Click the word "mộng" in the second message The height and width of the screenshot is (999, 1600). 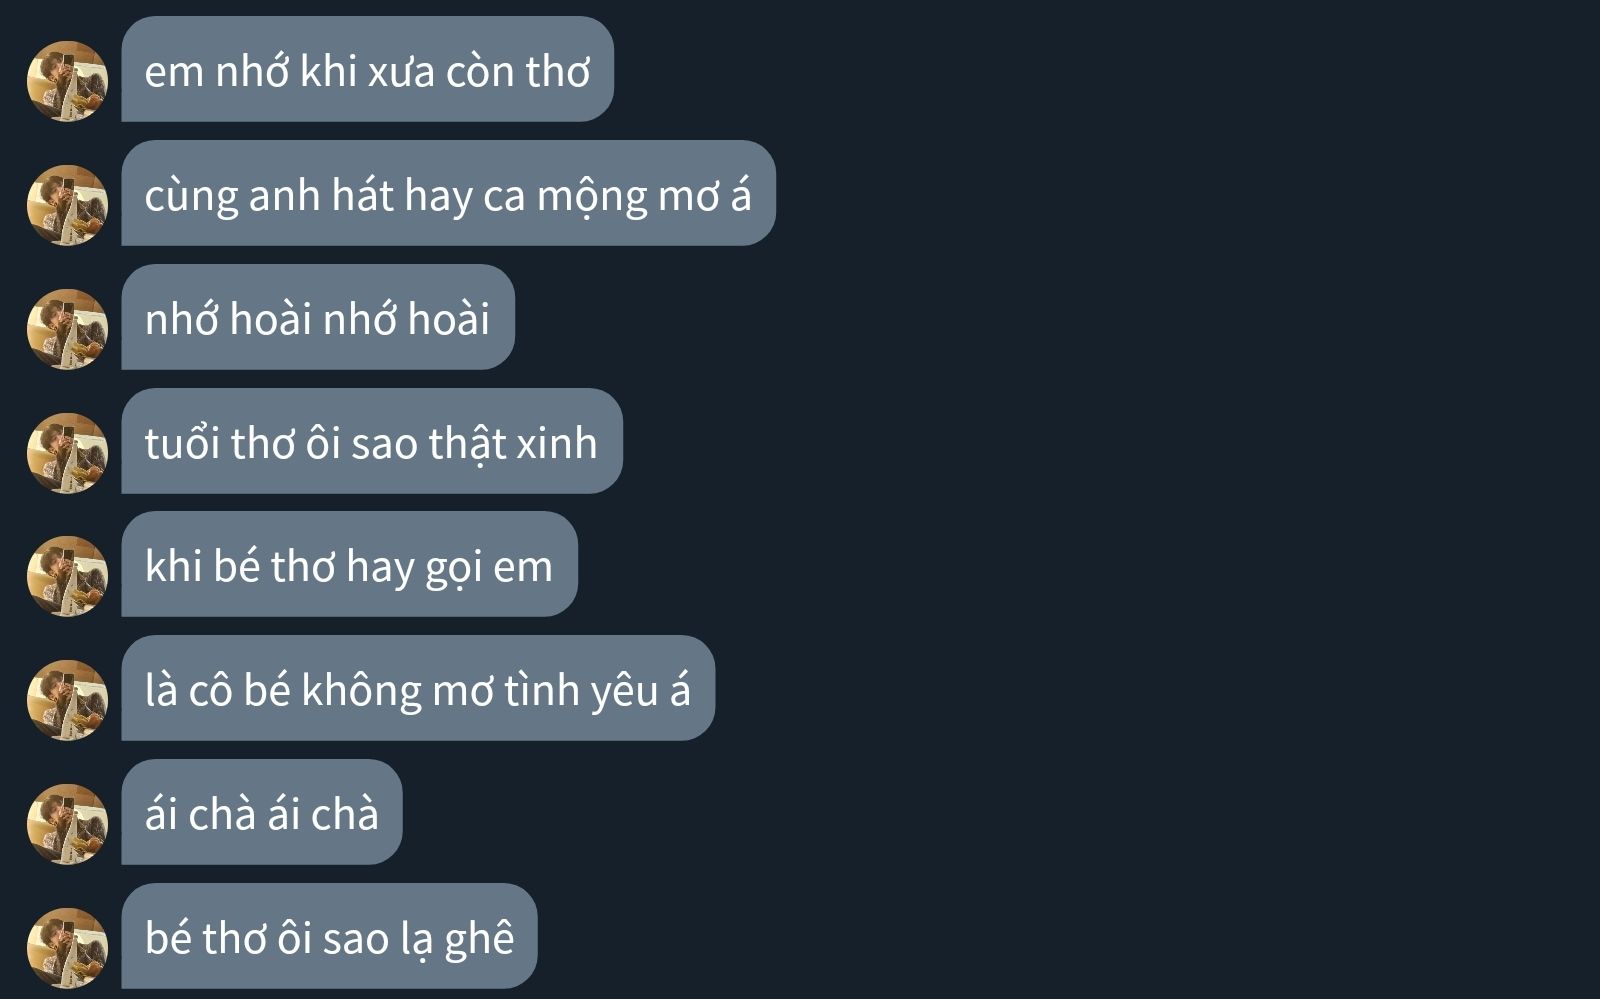click(x=592, y=197)
